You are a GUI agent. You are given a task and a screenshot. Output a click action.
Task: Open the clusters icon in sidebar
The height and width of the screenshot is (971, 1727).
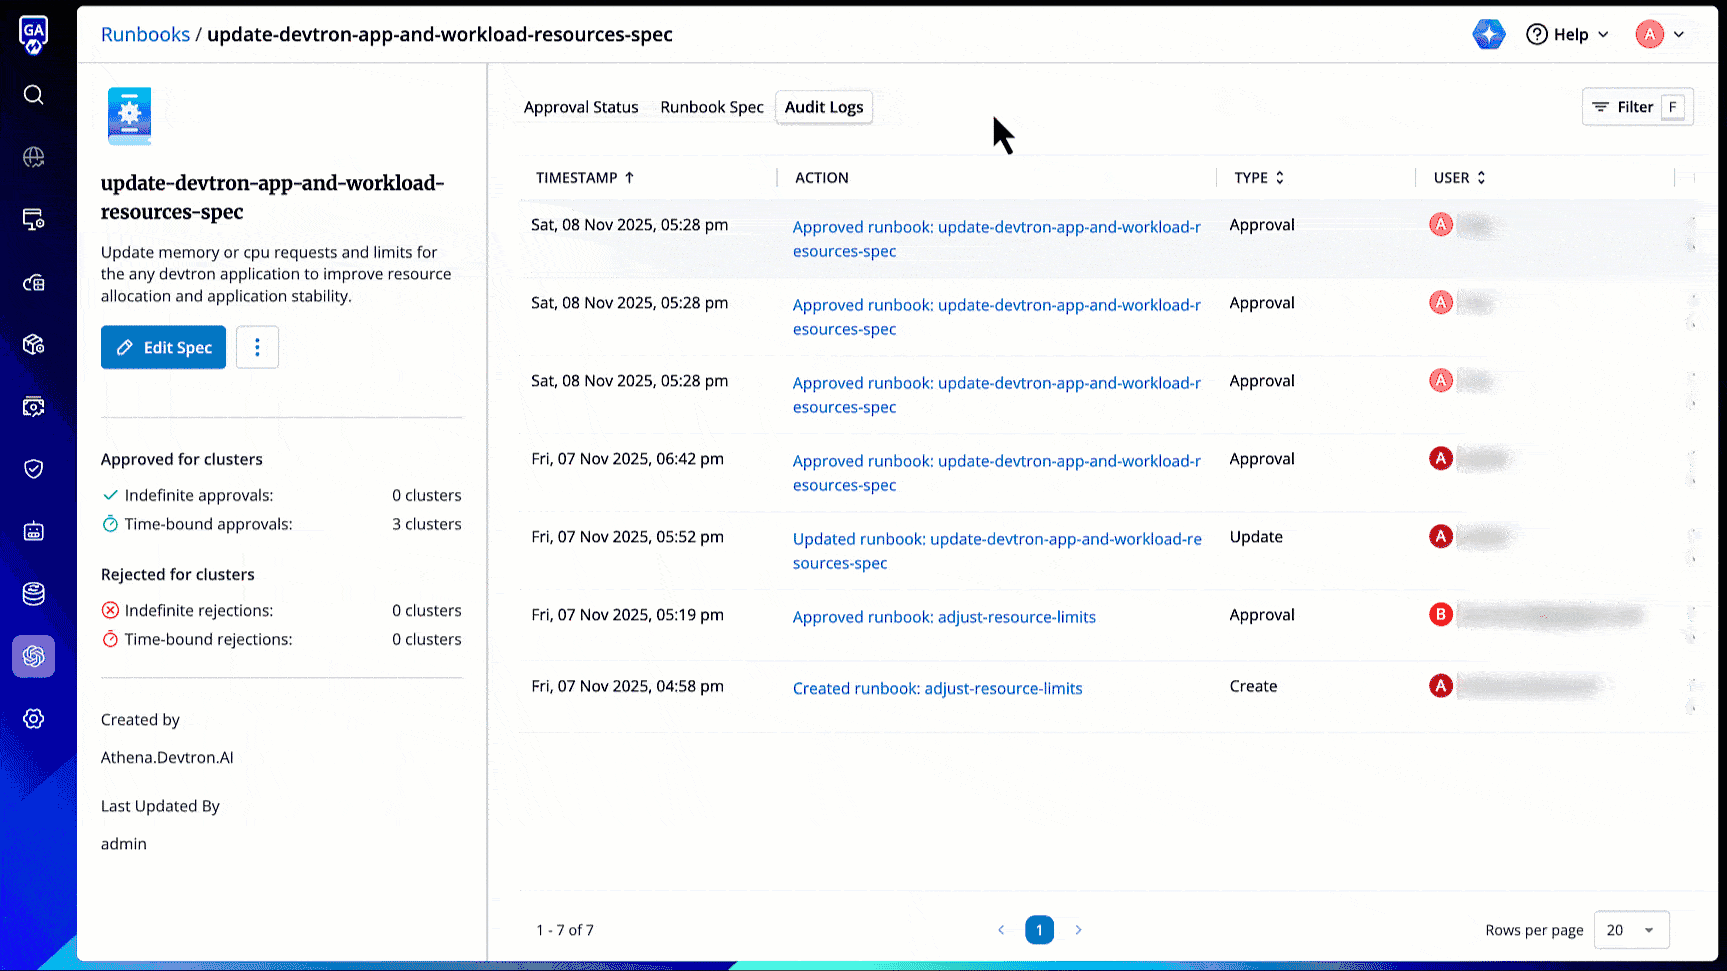33,219
